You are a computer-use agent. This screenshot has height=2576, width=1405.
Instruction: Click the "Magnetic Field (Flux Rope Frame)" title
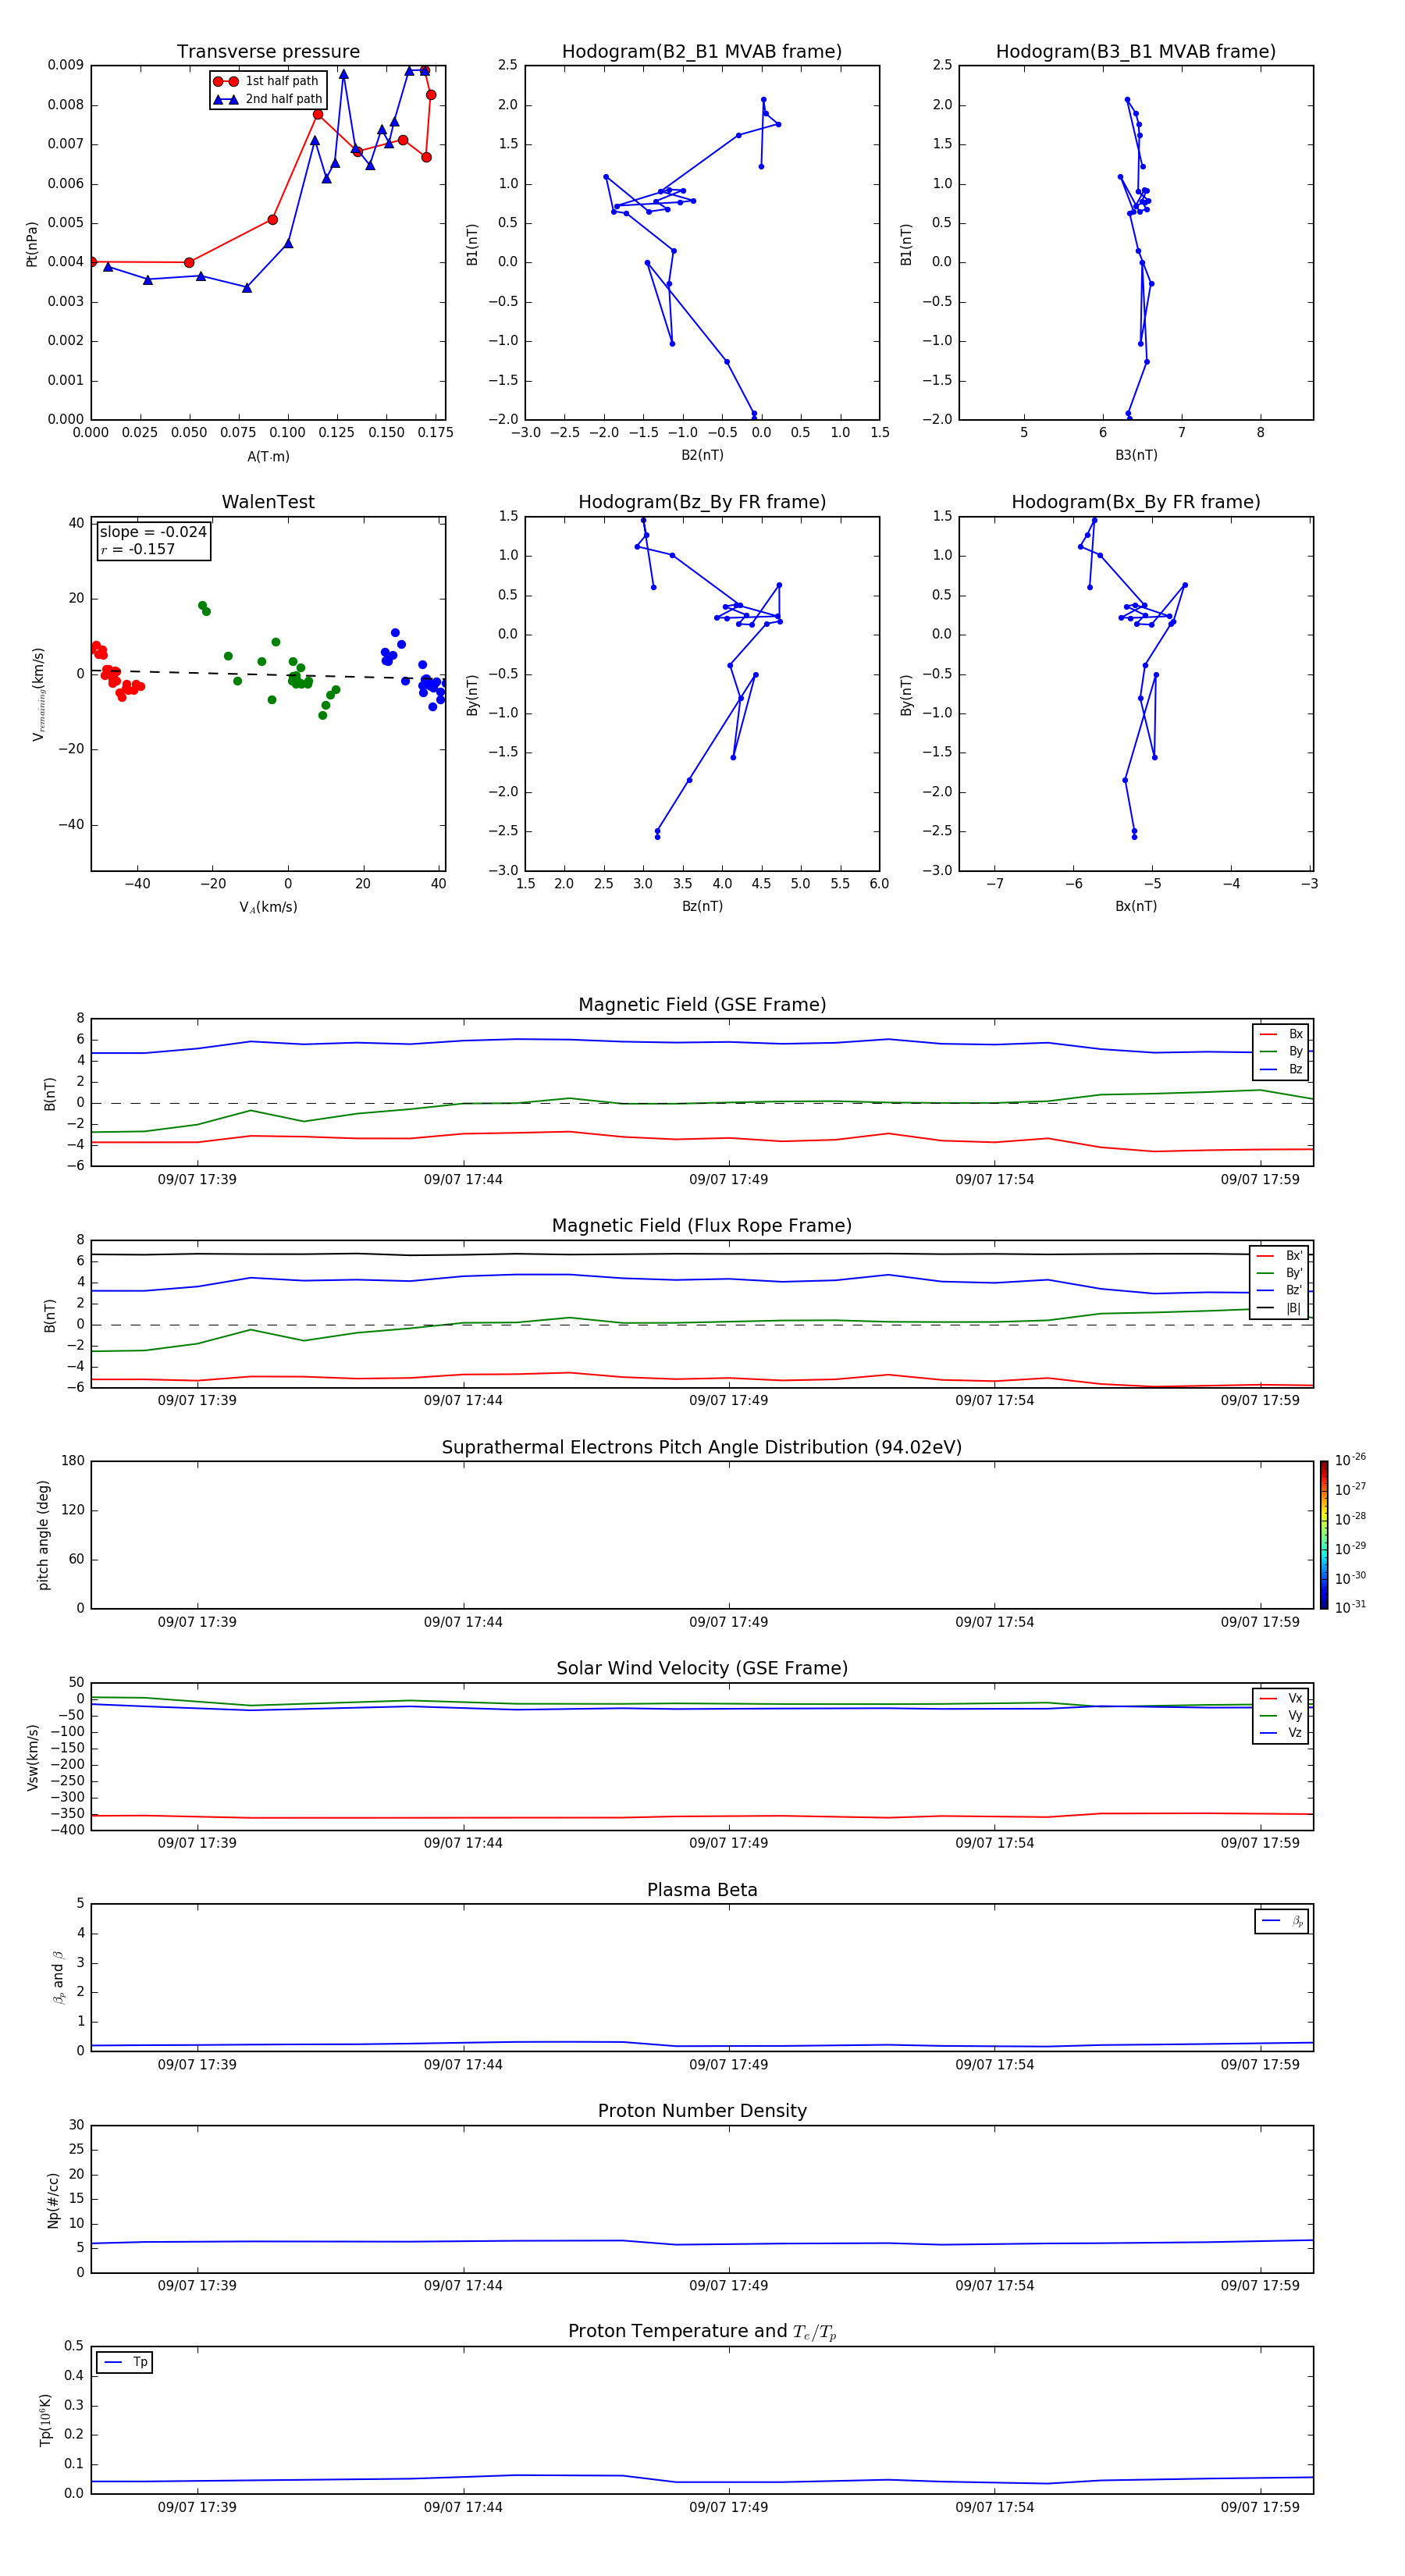tap(702, 1226)
